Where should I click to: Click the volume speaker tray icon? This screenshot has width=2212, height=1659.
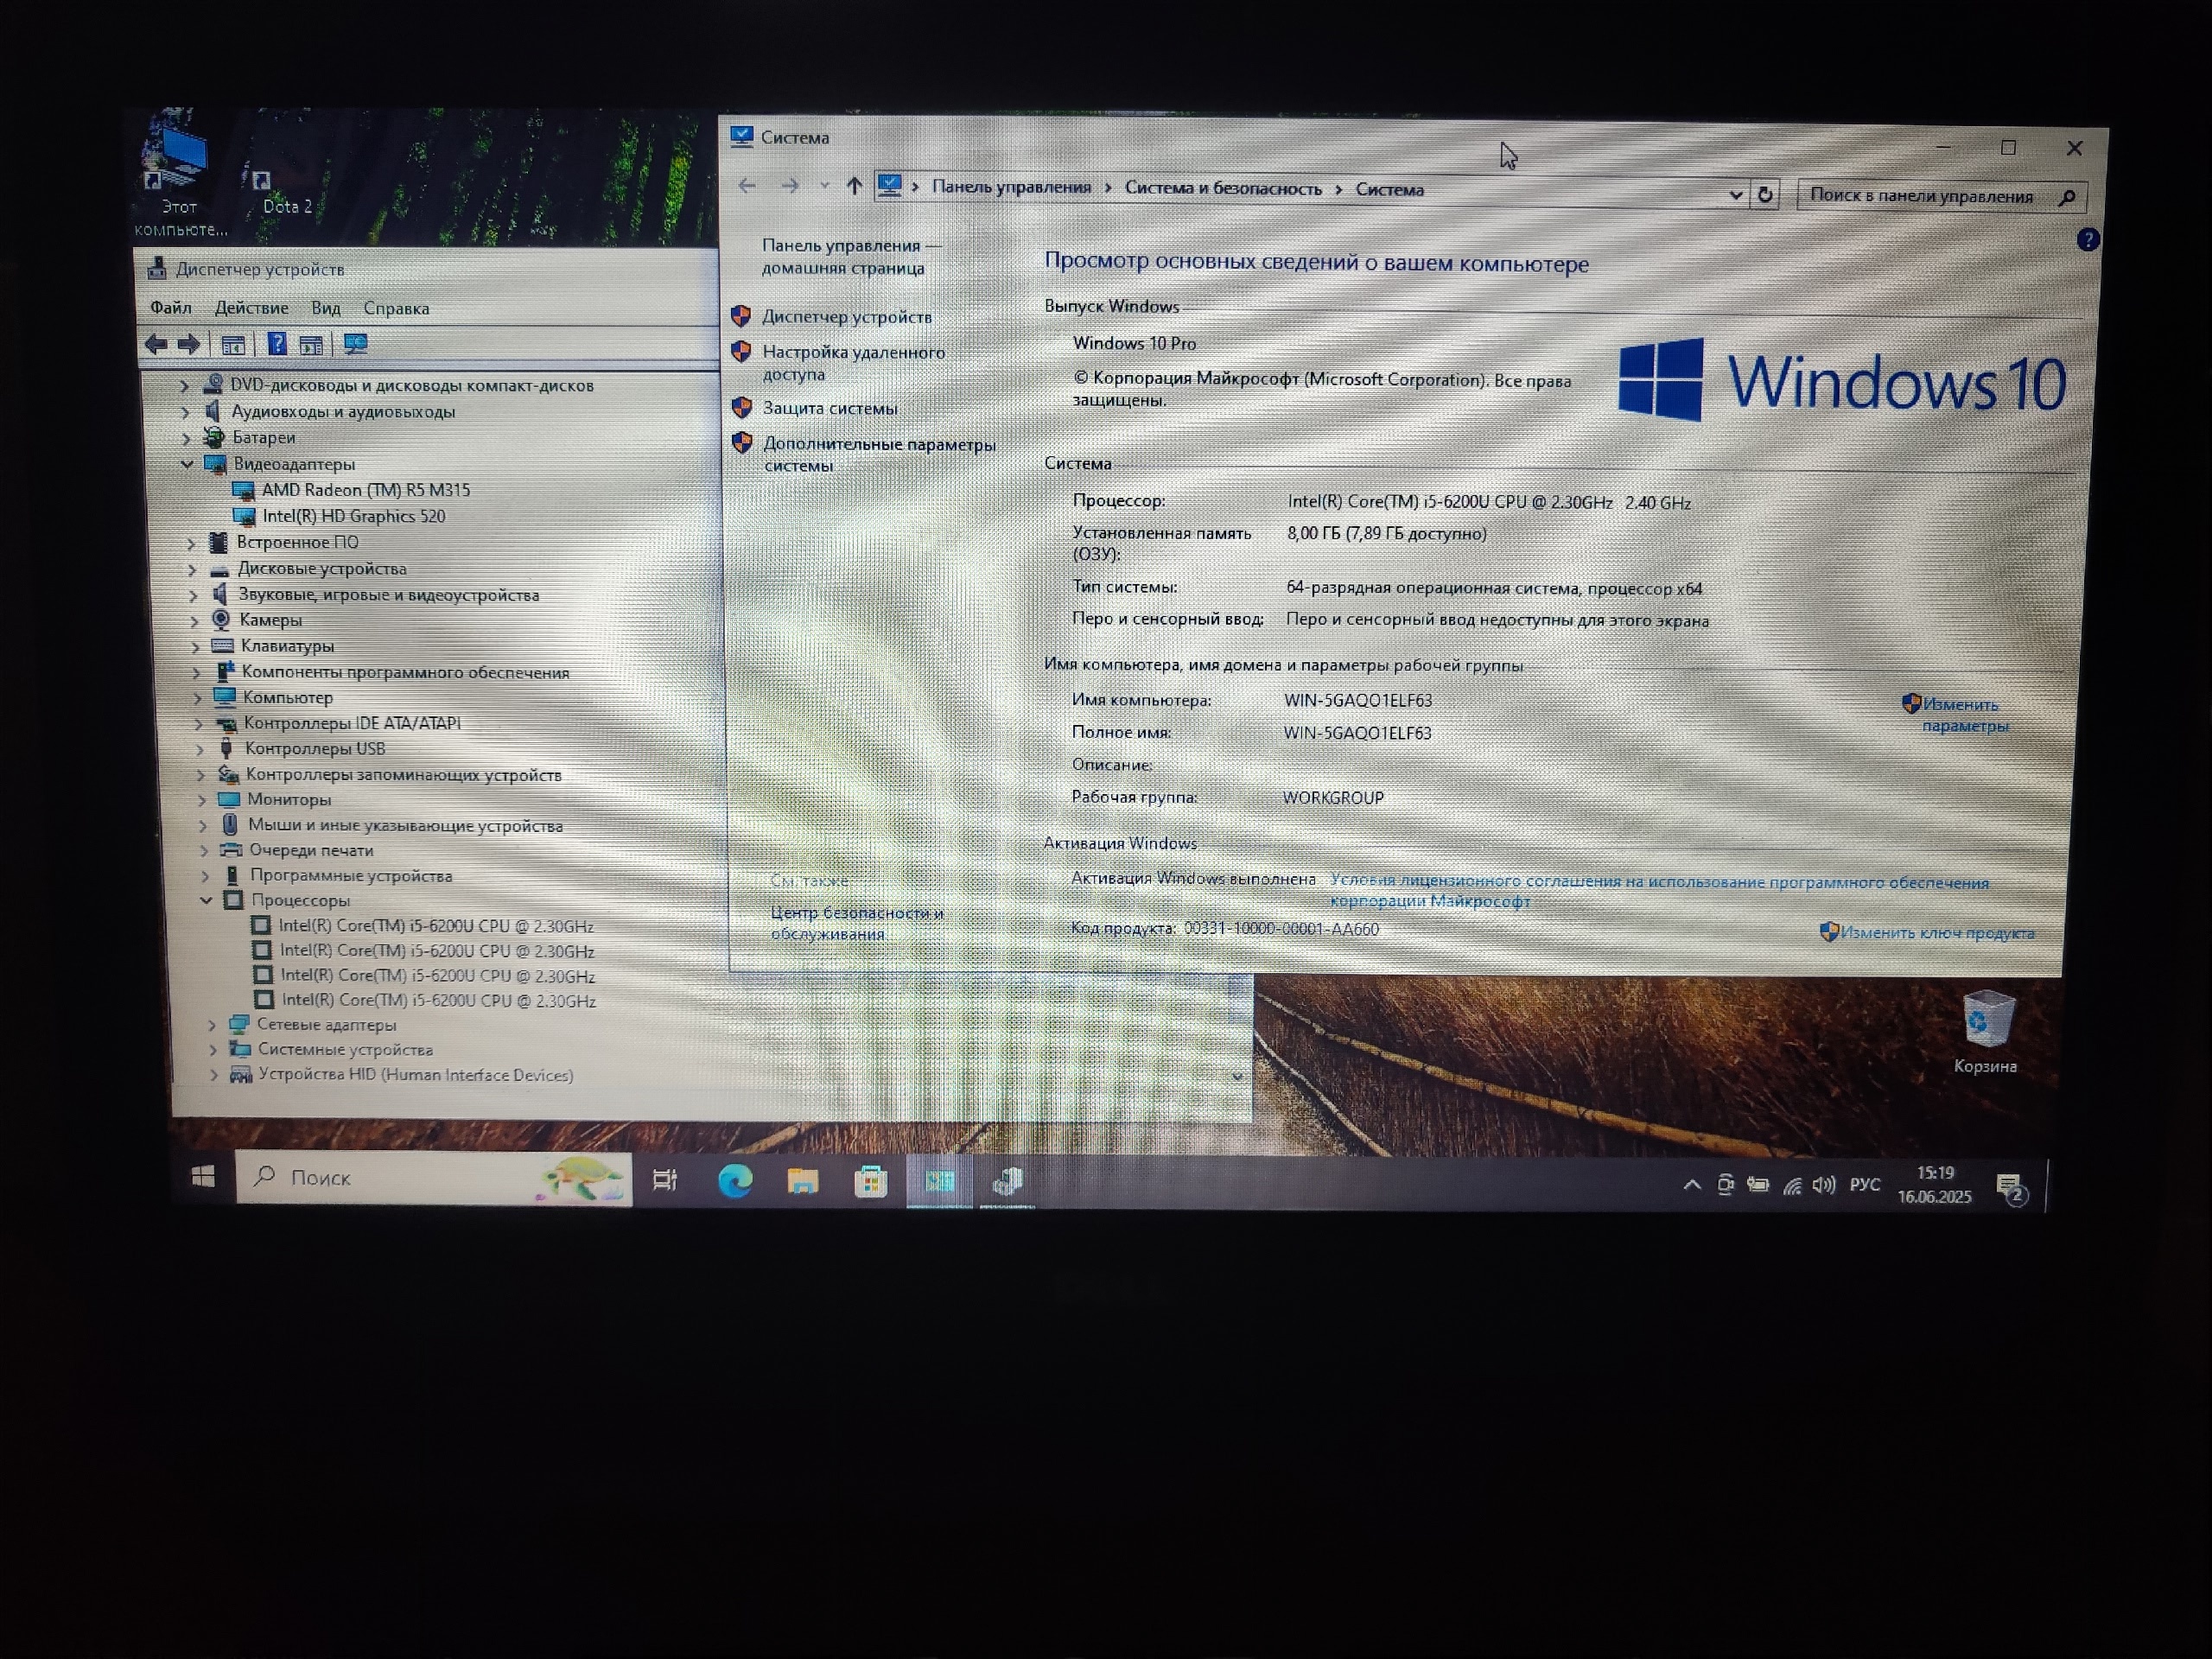pos(1824,1185)
